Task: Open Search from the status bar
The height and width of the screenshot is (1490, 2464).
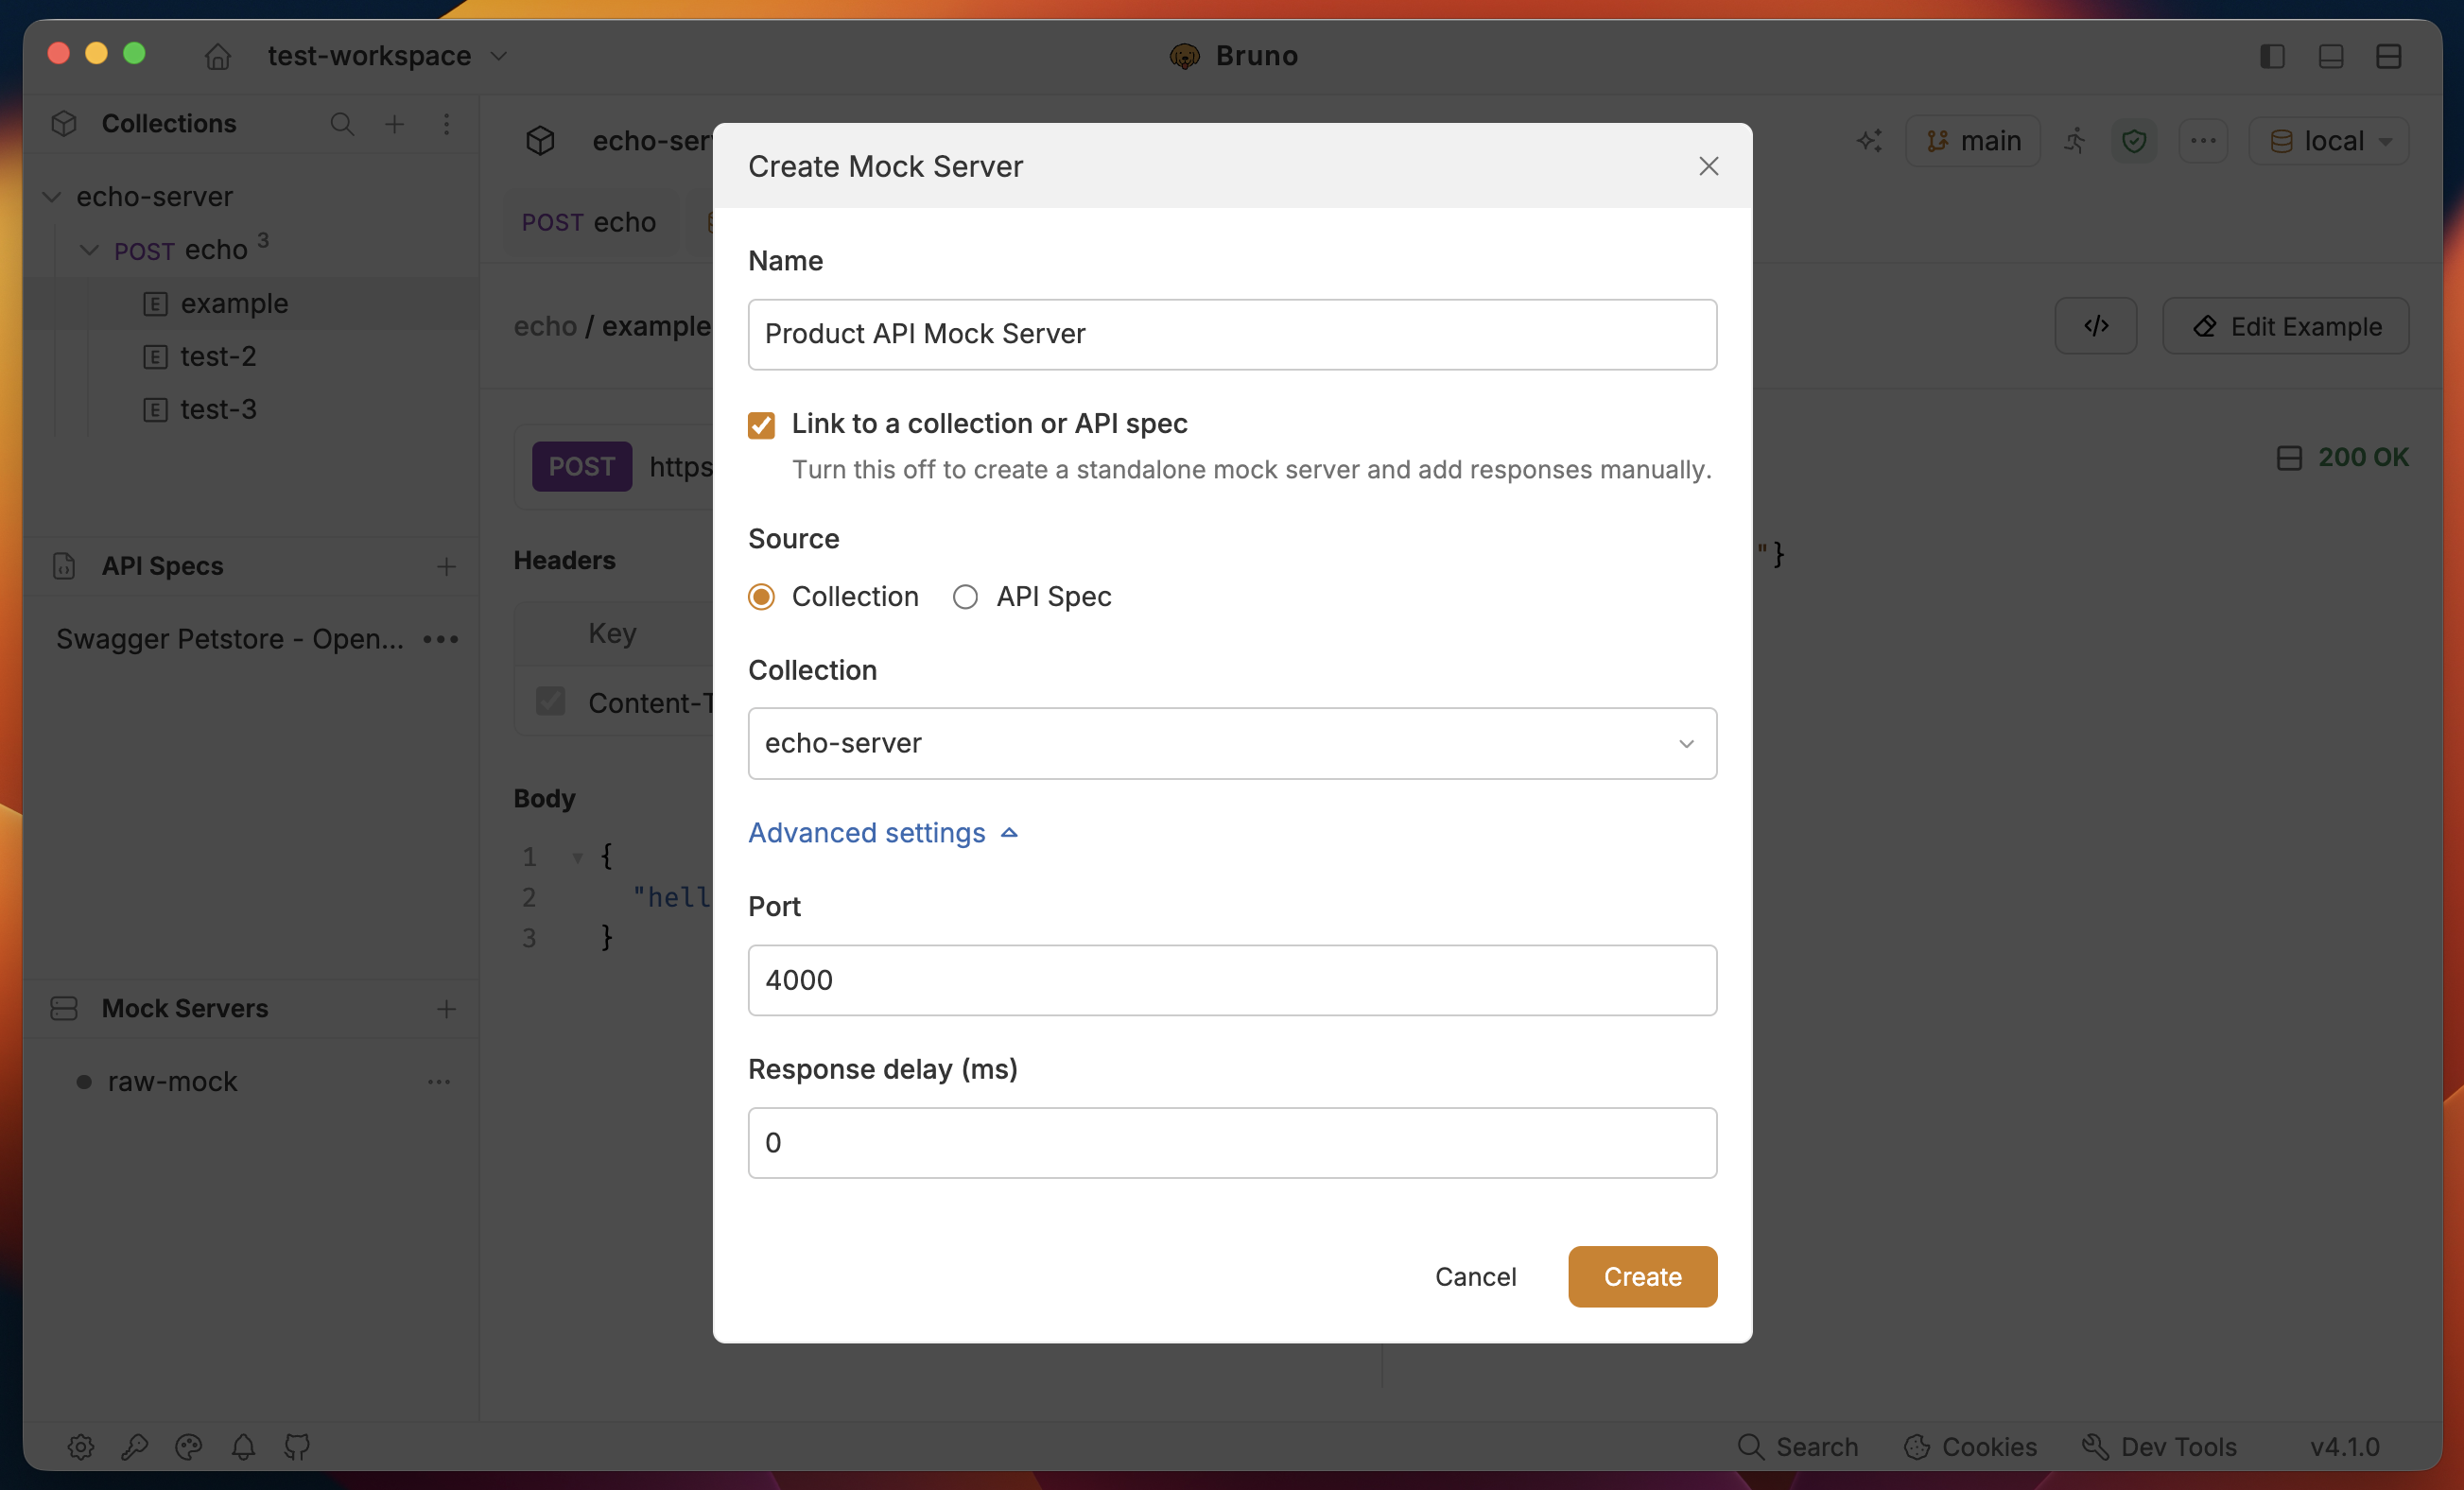Action: point(1797,1447)
